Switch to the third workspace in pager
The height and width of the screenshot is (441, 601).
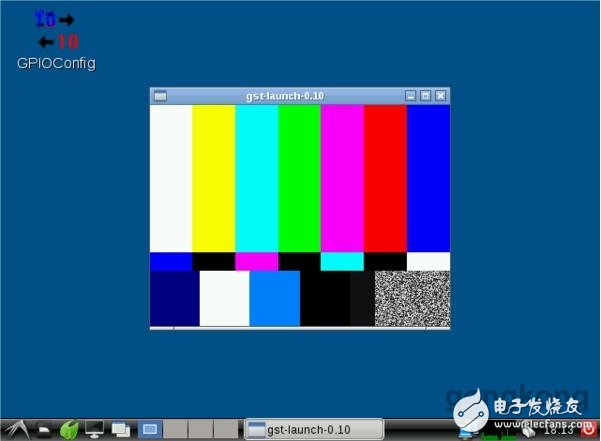[x=200, y=429]
